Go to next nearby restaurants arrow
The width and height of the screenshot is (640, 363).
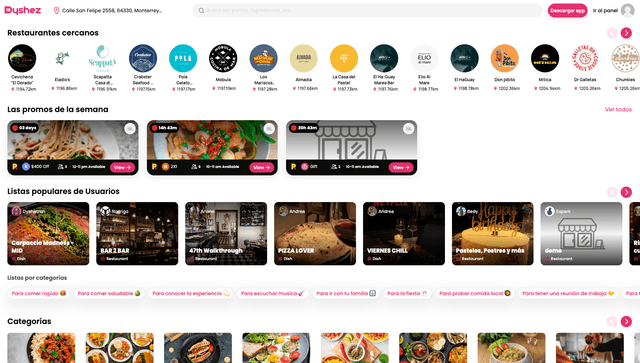(626, 33)
